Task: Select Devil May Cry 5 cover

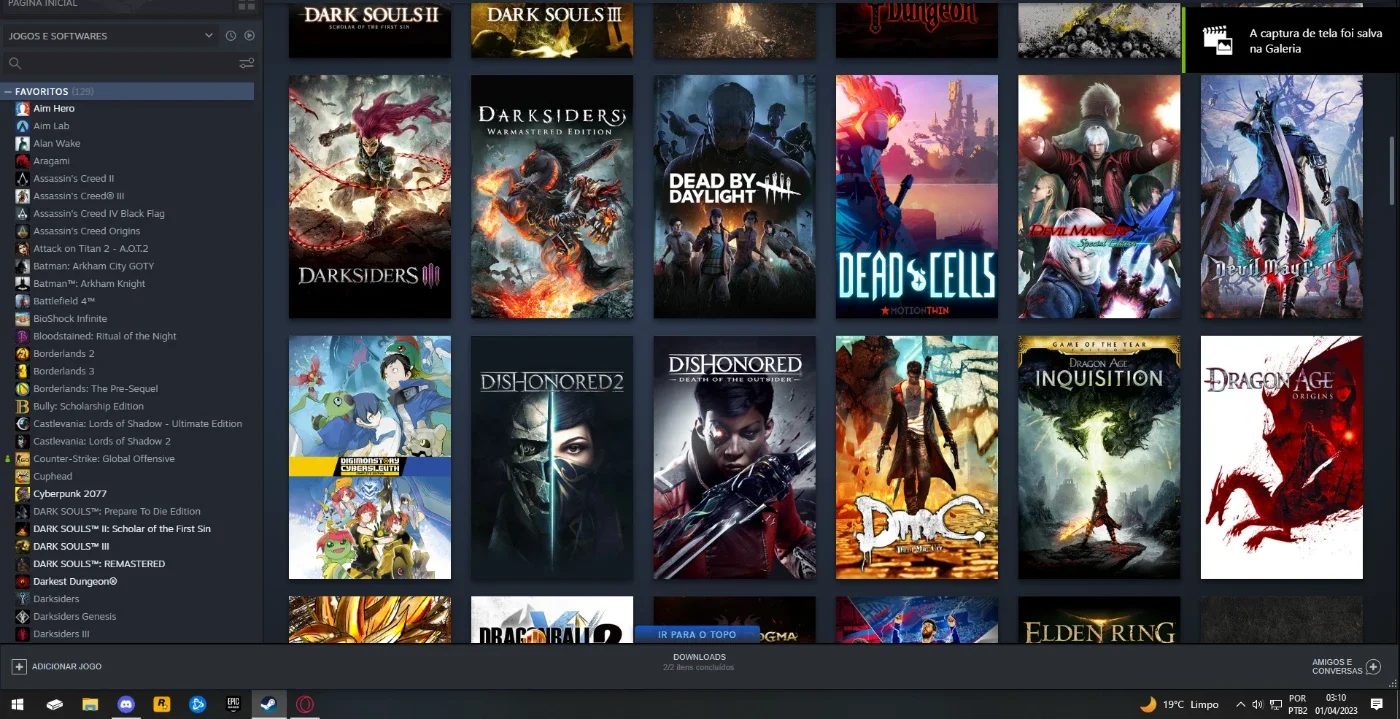Action: pyautogui.click(x=1282, y=197)
